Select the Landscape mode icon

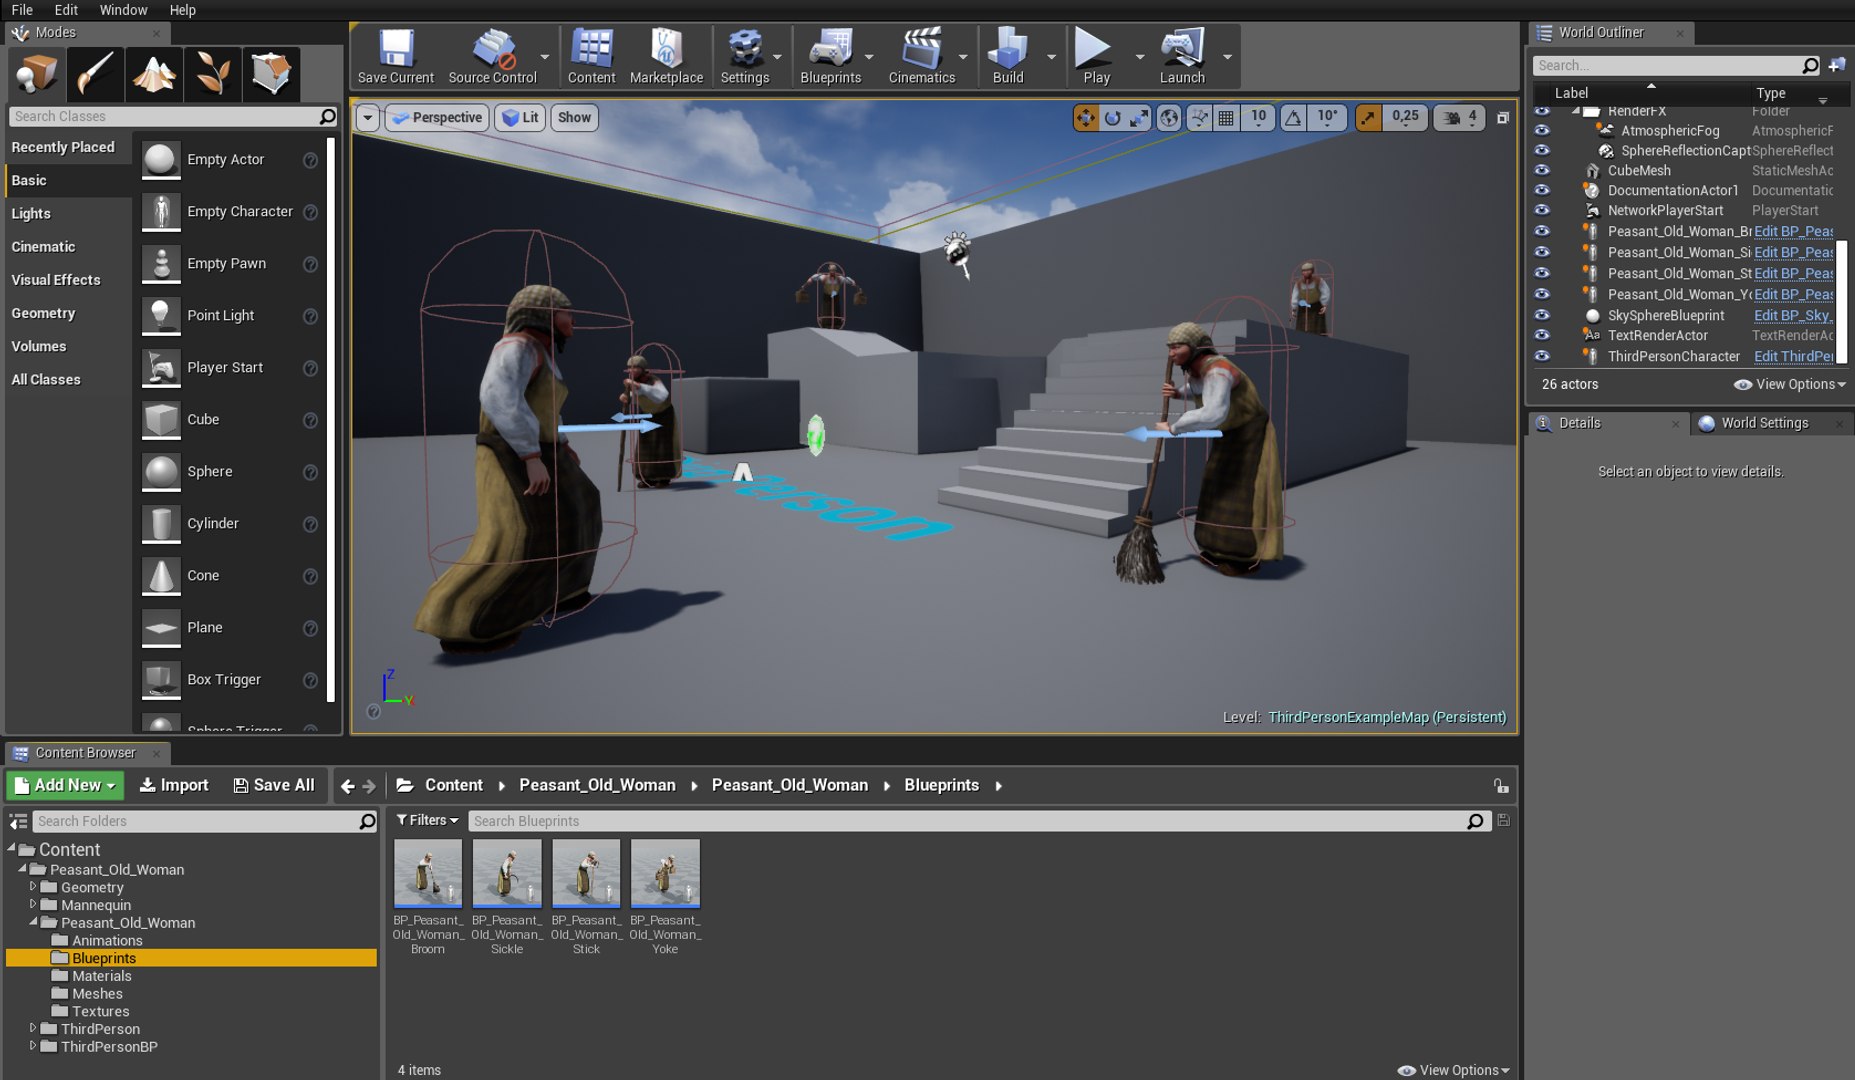[154, 74]
